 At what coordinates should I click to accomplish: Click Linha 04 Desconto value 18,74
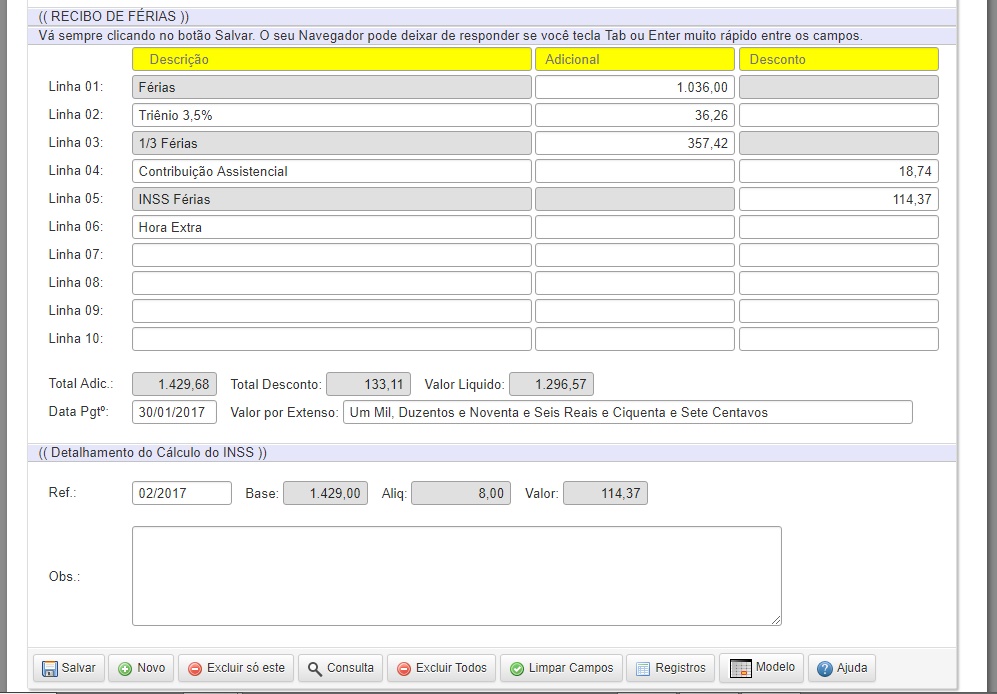tap(838, 171)
